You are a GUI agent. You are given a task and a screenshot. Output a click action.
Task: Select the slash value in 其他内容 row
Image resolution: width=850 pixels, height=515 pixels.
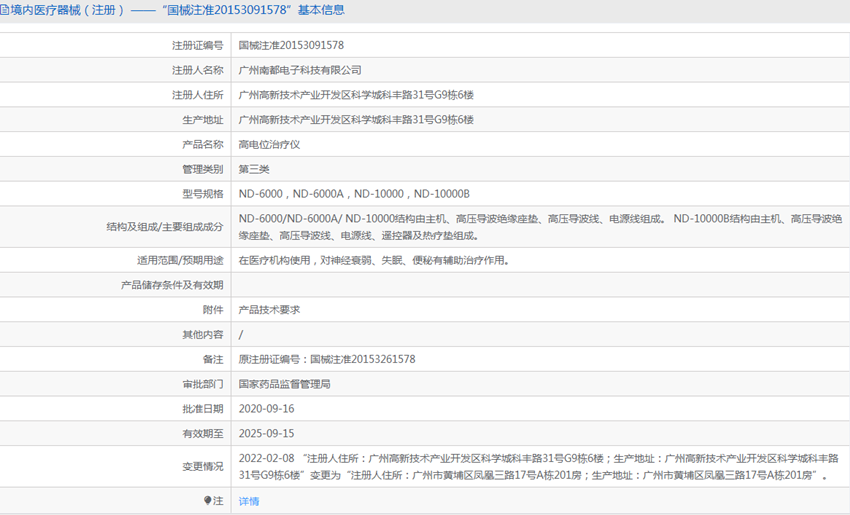coord(241,335)
